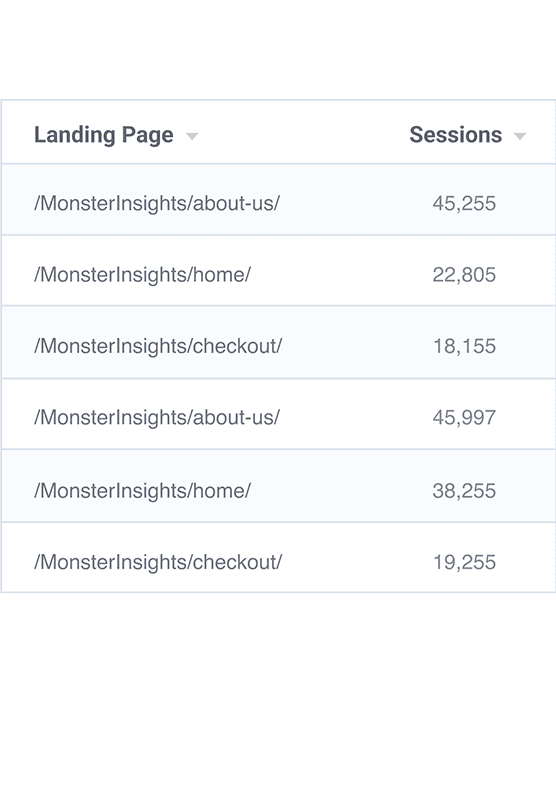Open the checkout link with 19,255 sessions

[158, 562]
